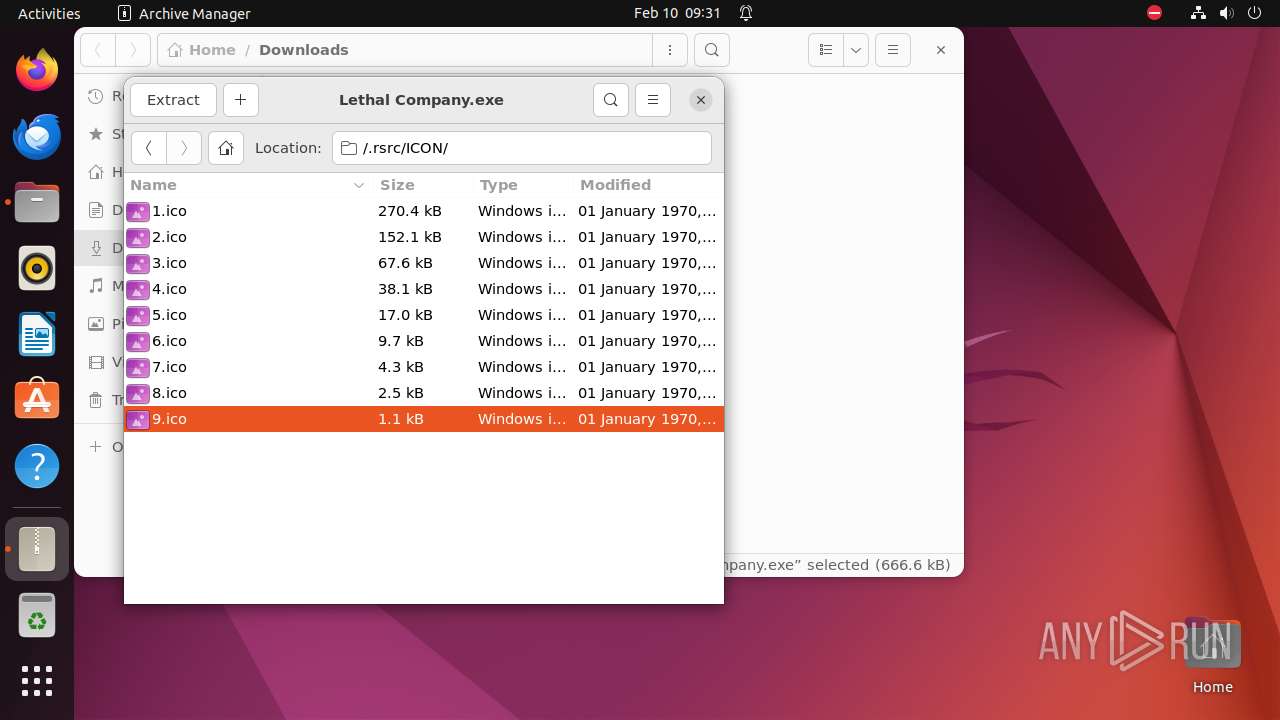Open search in Archive Manager
The image size is (1280, 720).
[611, 100]
